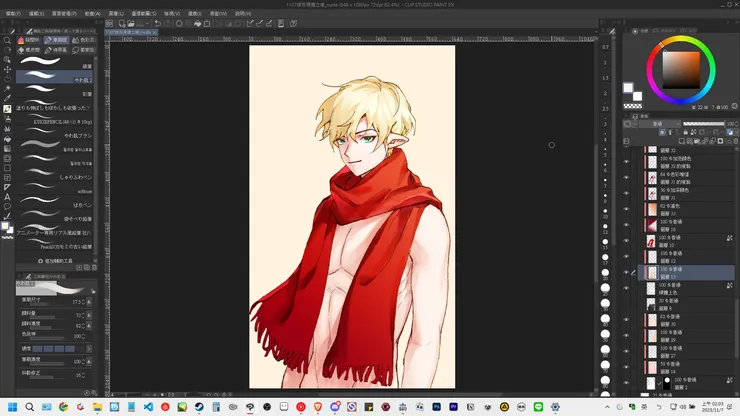740x416 pixels.
Task: Open Photoshop from the taskbar
Action: click(437, 407)
